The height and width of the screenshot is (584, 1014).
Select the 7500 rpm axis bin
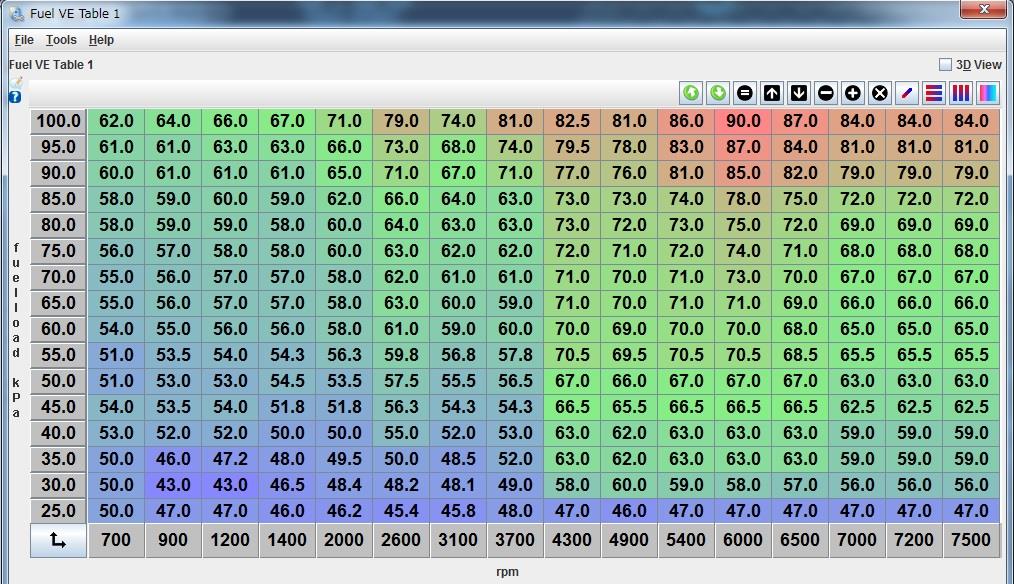971,540
